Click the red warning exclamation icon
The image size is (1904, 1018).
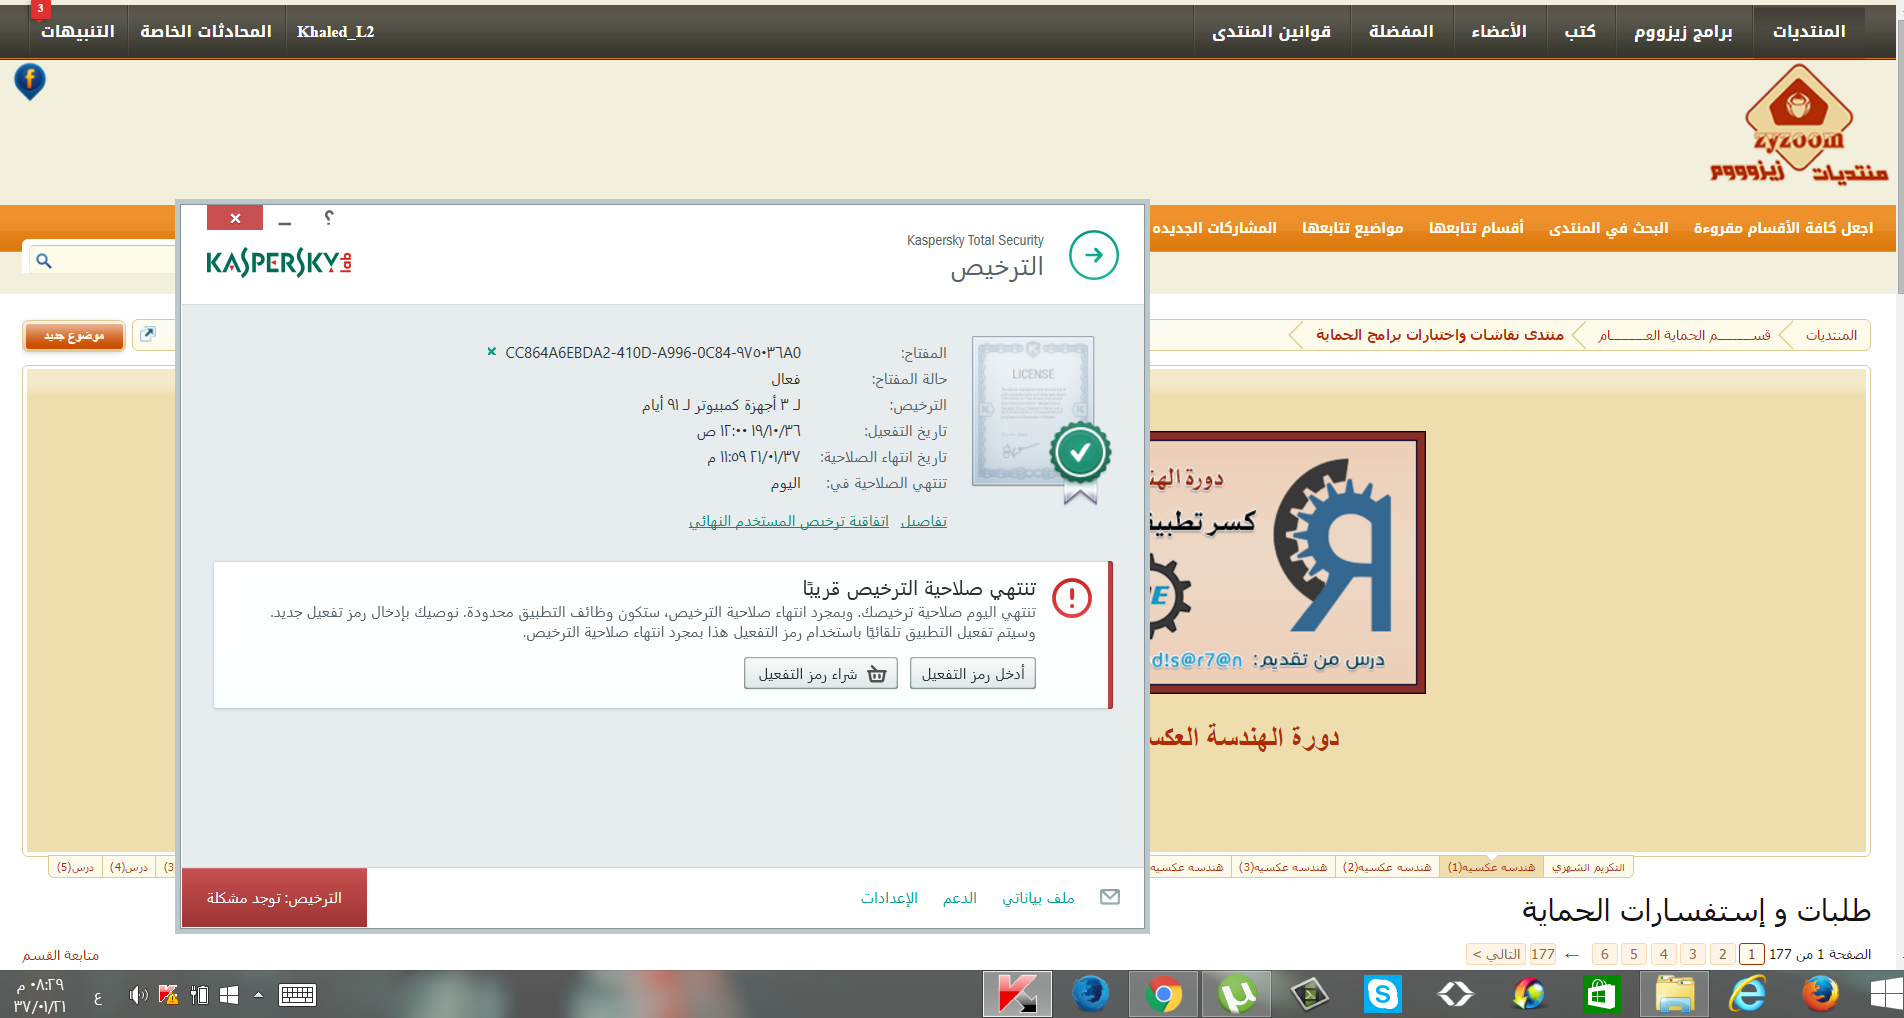pyautogui.click(x=1072, y=598)
